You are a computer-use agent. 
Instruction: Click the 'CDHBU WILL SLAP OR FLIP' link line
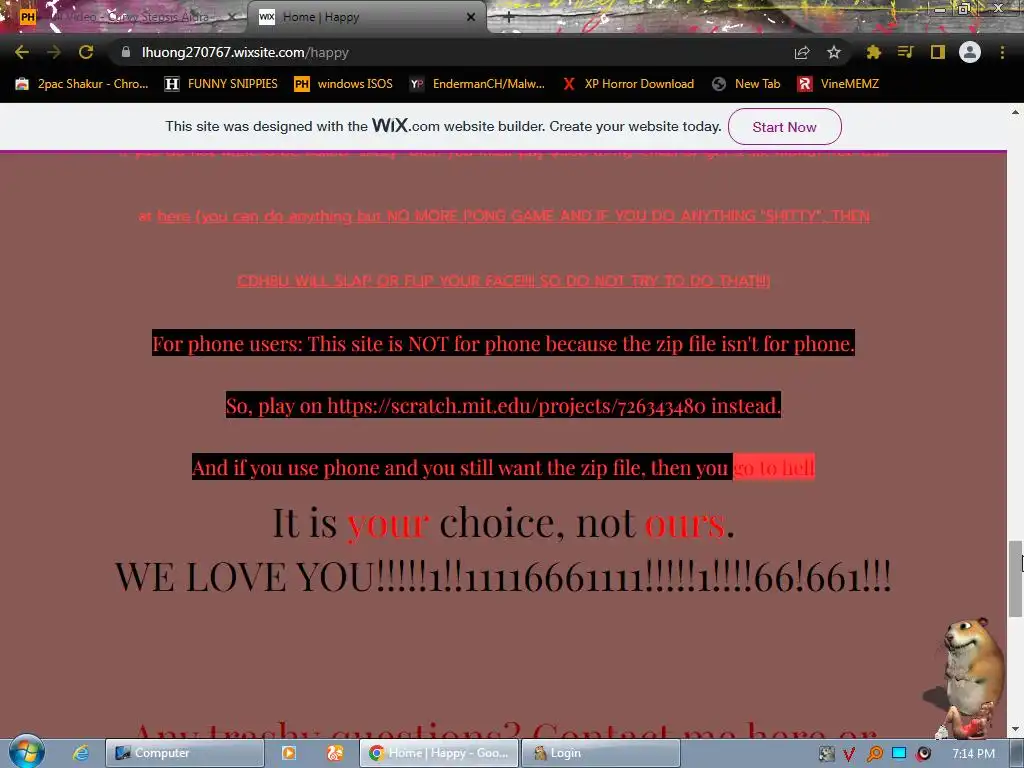(x=504, y=281)
